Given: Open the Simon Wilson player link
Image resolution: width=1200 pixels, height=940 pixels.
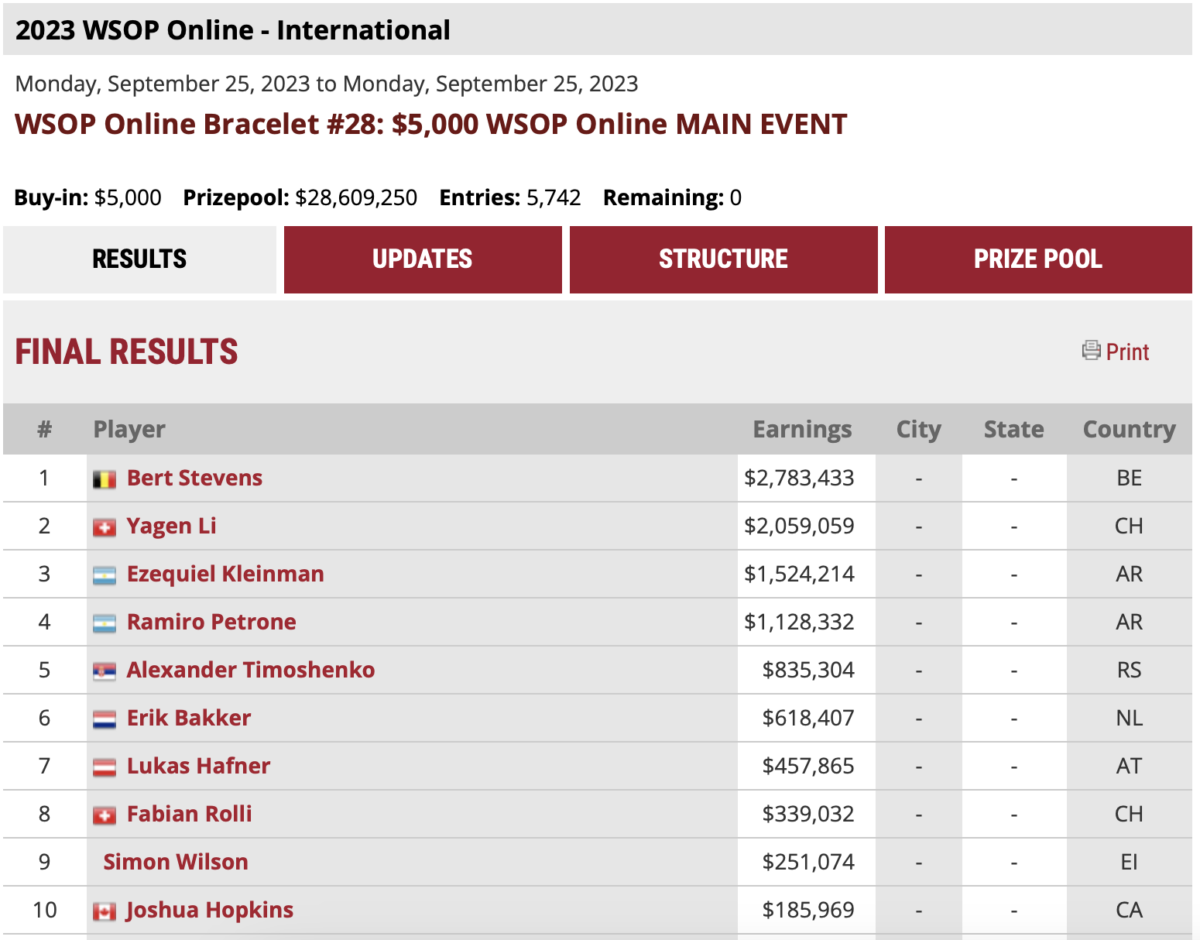Looking at the screenshot, I should pos(175,862).
